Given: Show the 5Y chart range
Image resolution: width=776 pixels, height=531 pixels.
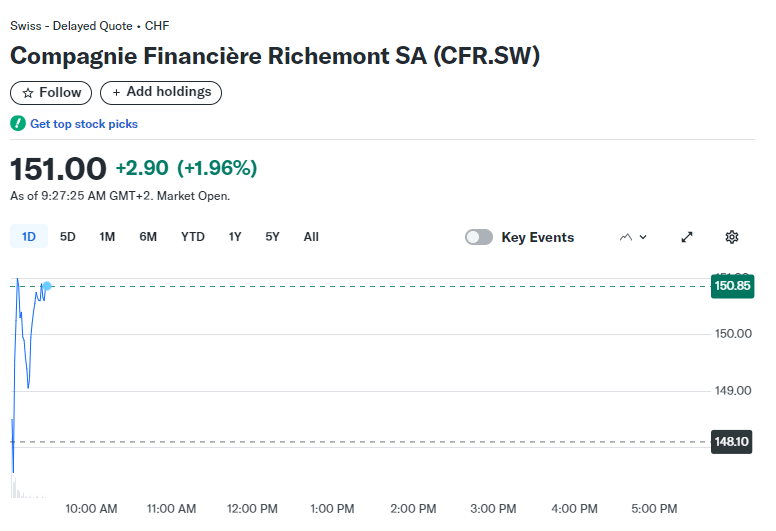Looking at the screenshot, I should click(x=272, y=237).
